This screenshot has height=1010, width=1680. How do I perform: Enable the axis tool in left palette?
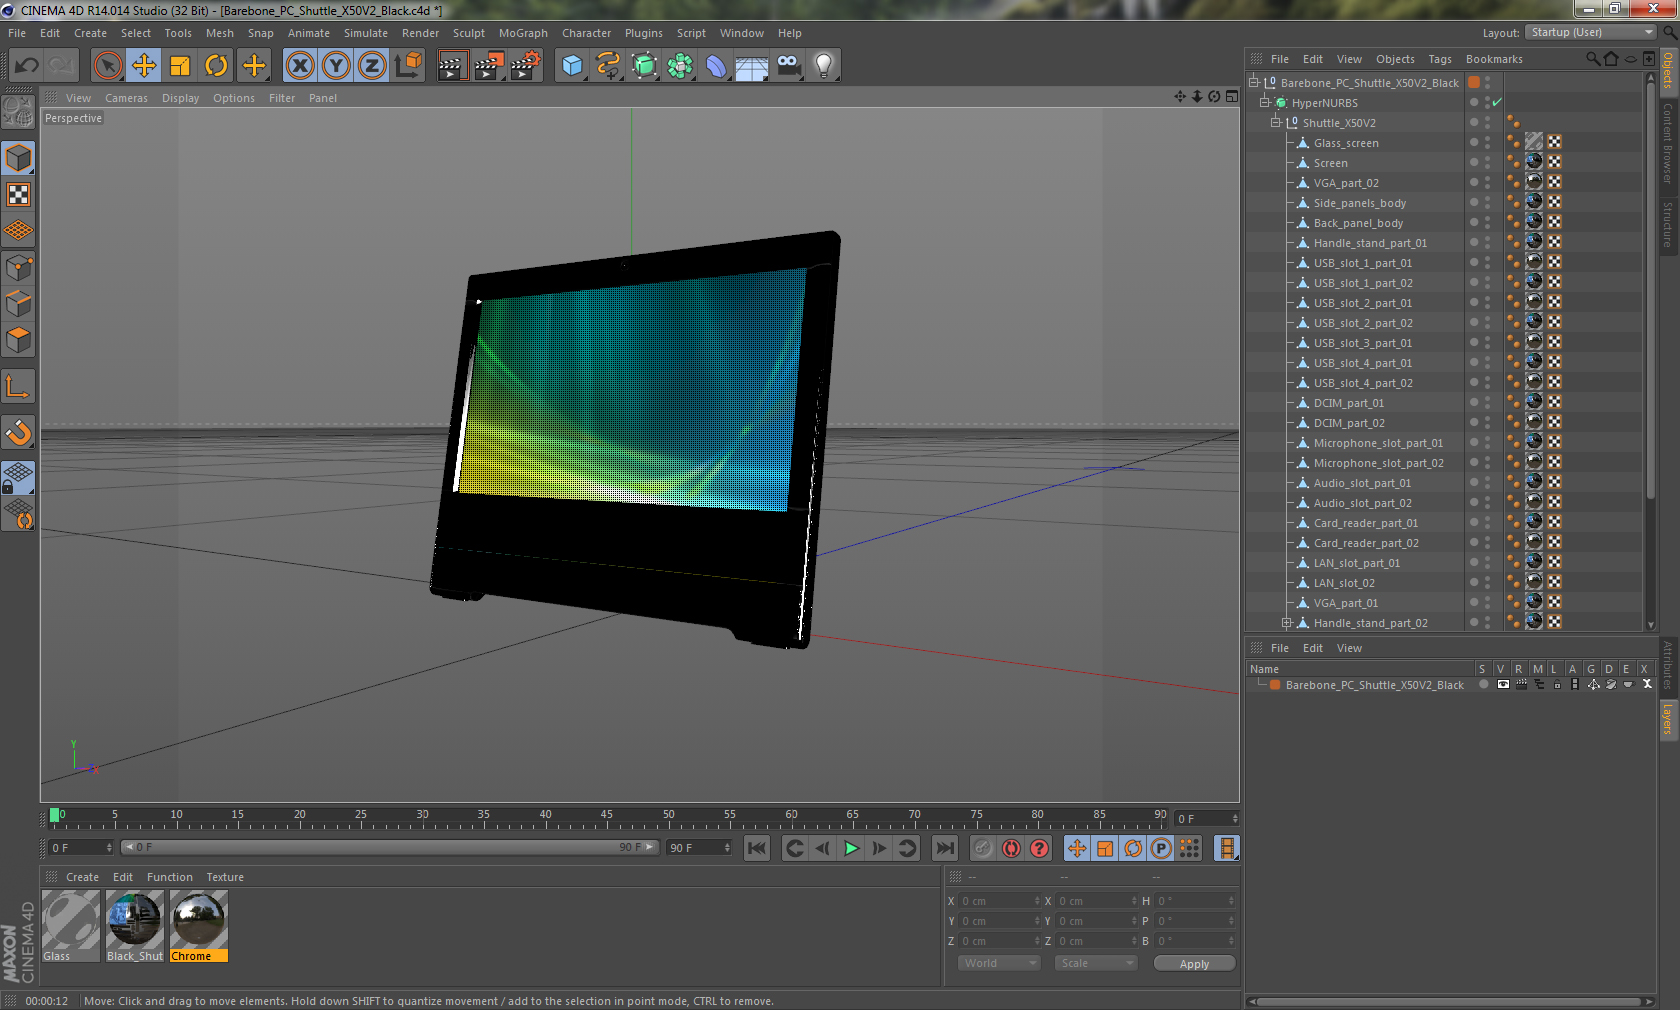coord(19,387)
